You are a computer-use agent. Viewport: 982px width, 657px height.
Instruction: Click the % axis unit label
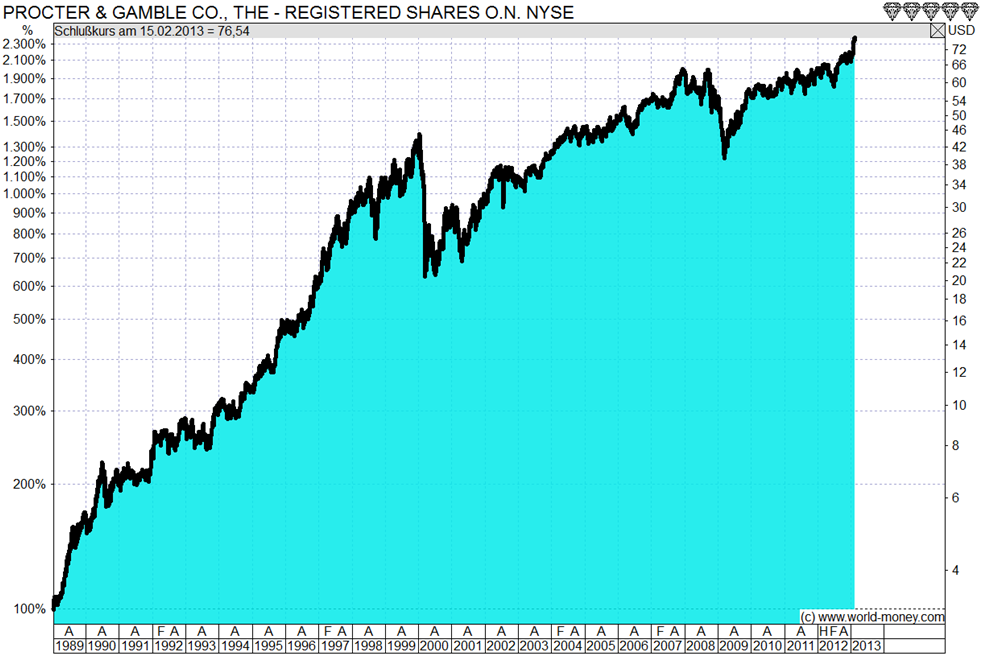click(x=28, y=31)
